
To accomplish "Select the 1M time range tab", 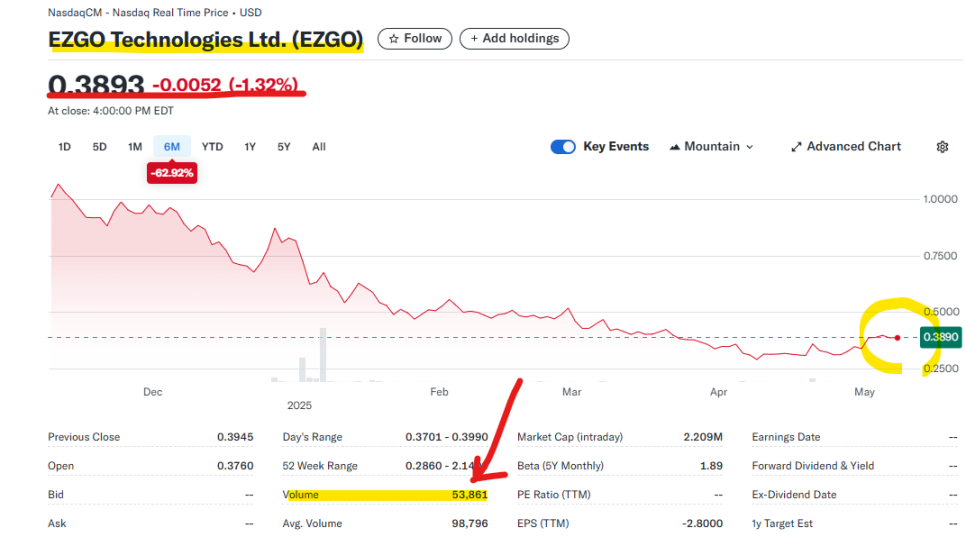I will click(x=135, y=147).
